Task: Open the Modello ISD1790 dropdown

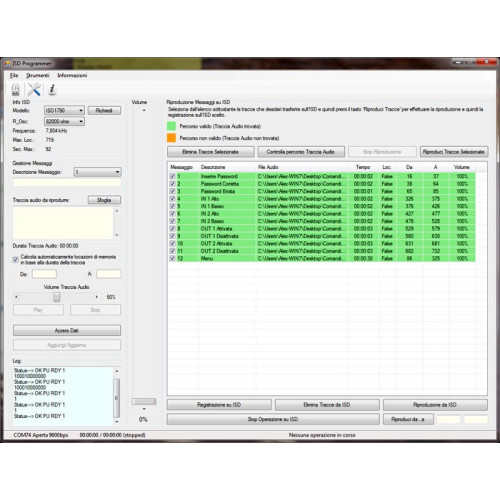Action: click(x=64, y=110)
